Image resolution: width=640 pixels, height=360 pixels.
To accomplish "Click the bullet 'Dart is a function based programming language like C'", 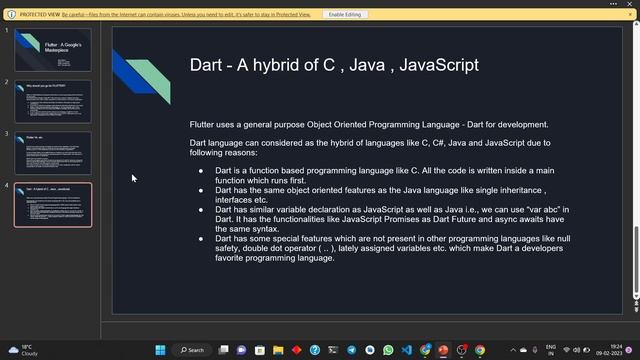I will pyautogui.click(x=384, y=176).
